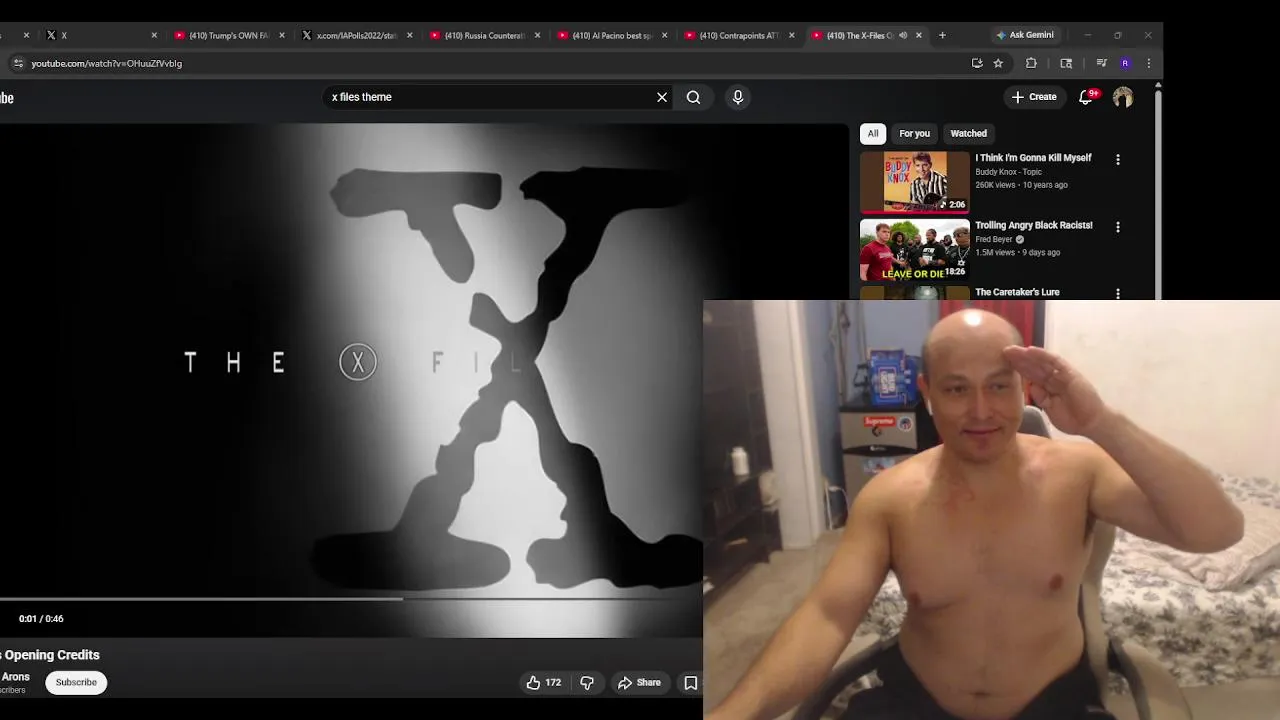Screen dimensions: 1280x720
Task: Open options menu for Caretaker's Lure video
Action: click(1118, 293)
